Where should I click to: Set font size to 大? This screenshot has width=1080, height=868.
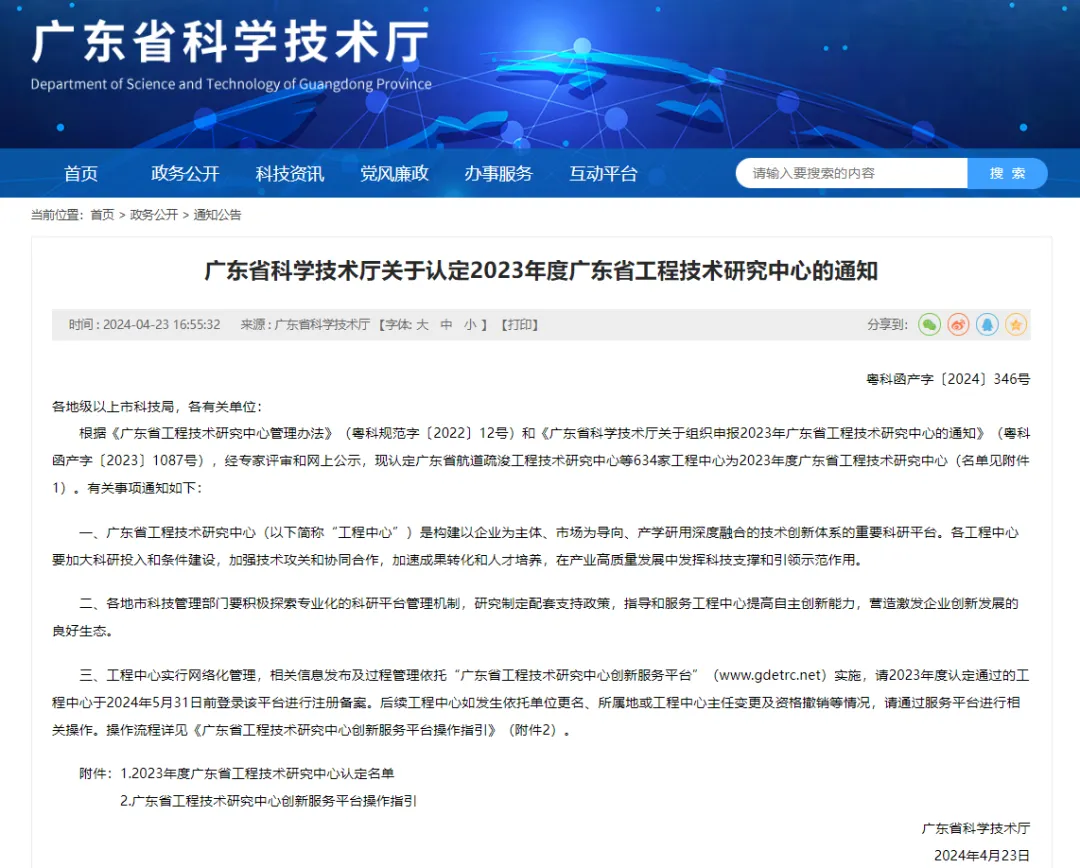[x=422, y=324]
